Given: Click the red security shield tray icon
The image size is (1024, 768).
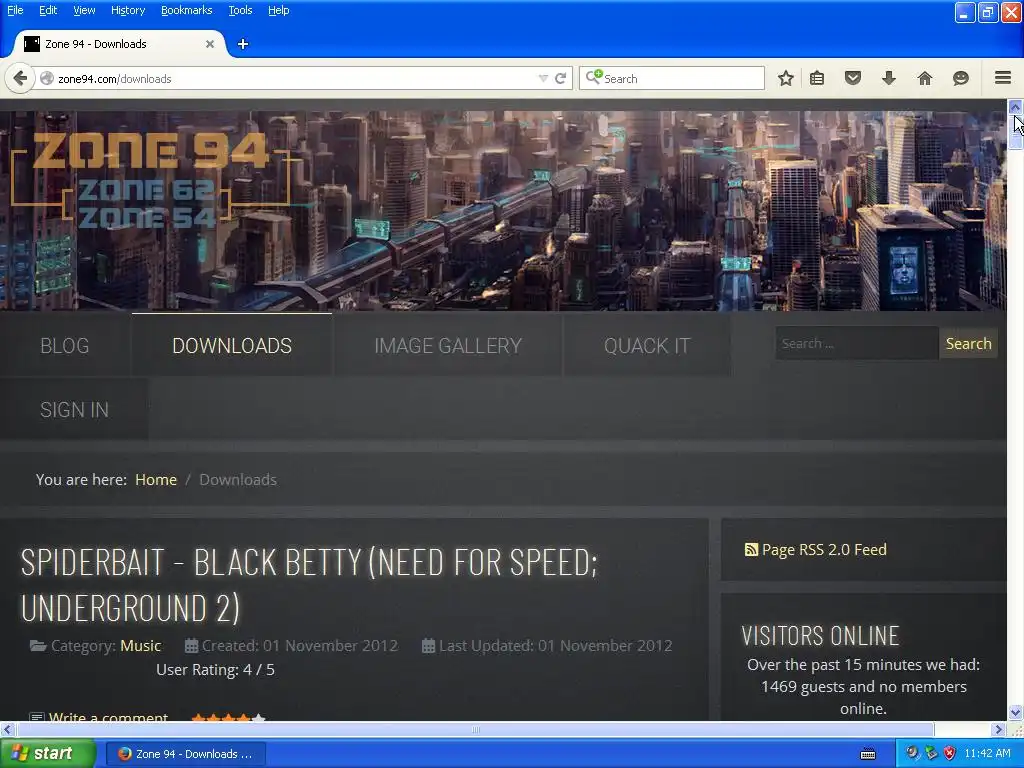Looking at the screenshot, I should [x=950, y=754].
